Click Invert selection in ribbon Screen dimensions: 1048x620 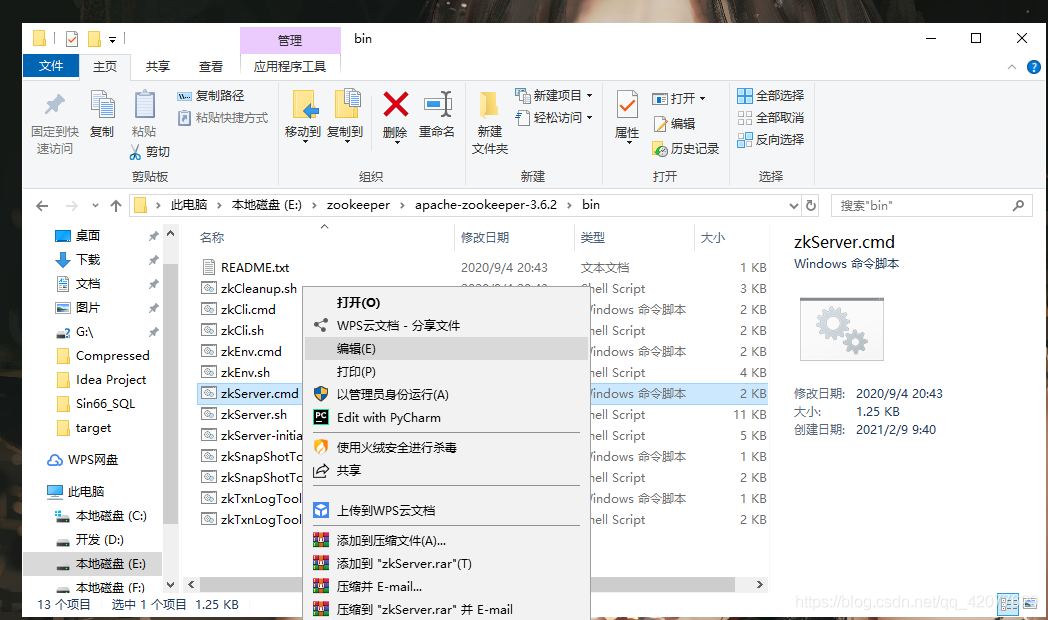tap(771, 140)
